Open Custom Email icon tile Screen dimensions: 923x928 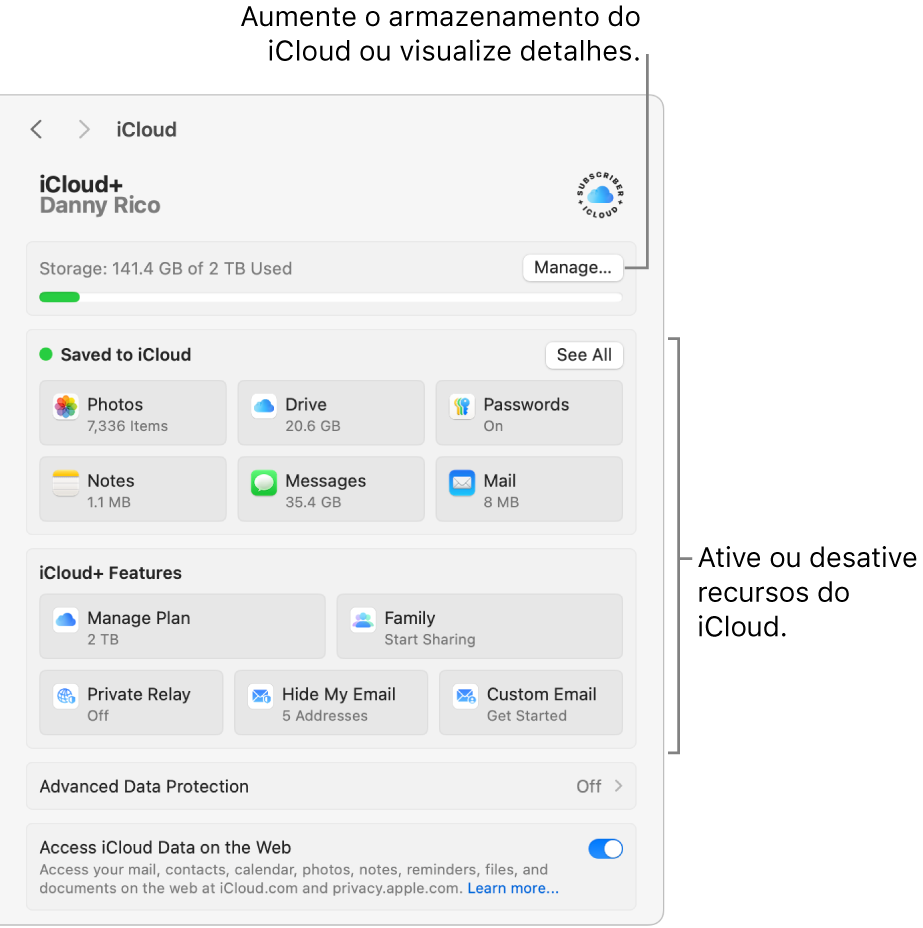(x=466, y=696)
